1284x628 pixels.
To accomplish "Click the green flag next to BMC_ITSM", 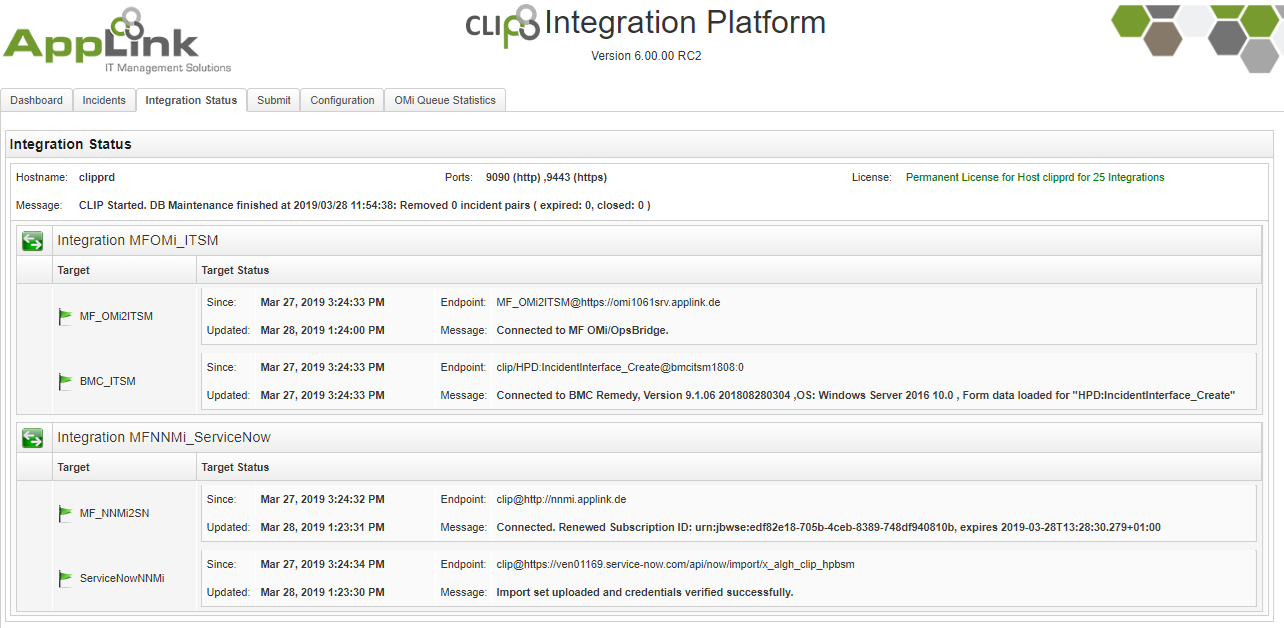I will 66,381.
